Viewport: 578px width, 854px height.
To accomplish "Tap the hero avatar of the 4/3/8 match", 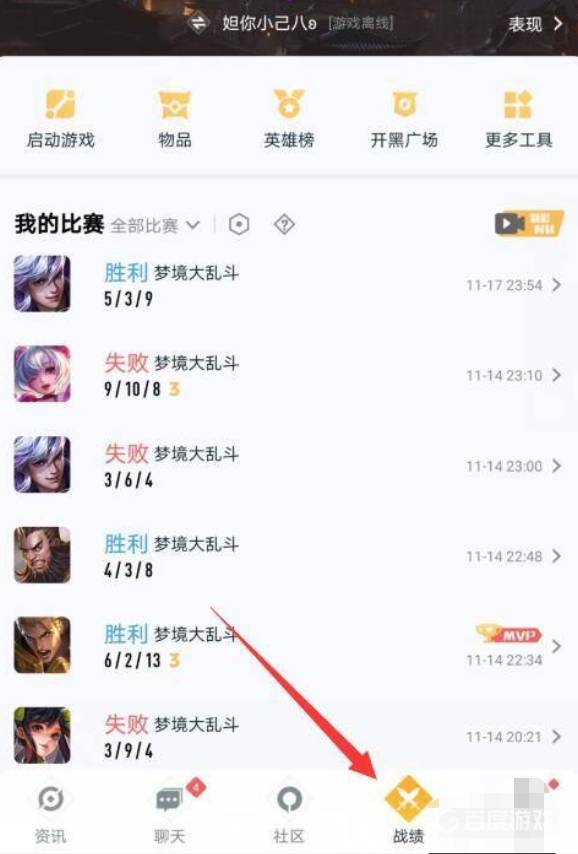I will click(x=42, y=555).
